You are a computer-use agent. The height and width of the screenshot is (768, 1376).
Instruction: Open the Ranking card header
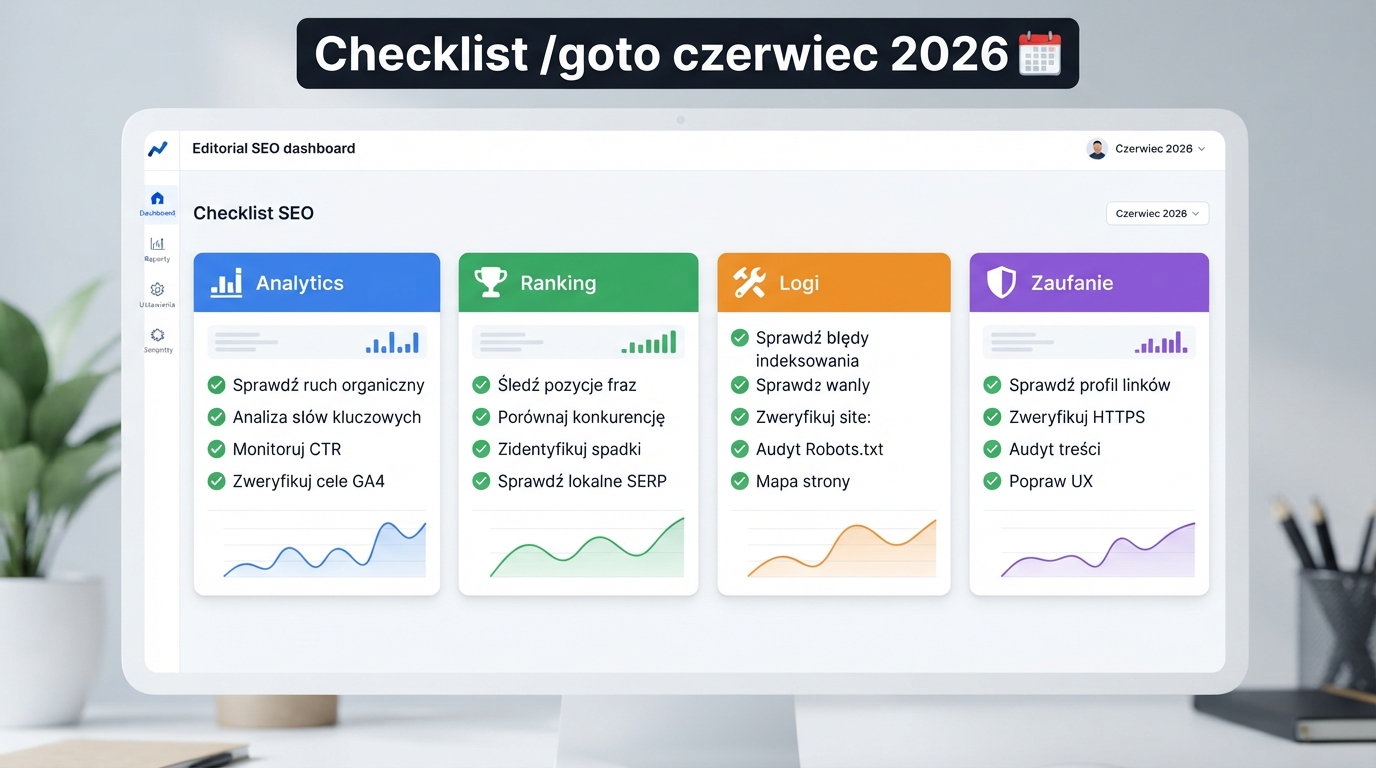[x=578, y=282]
